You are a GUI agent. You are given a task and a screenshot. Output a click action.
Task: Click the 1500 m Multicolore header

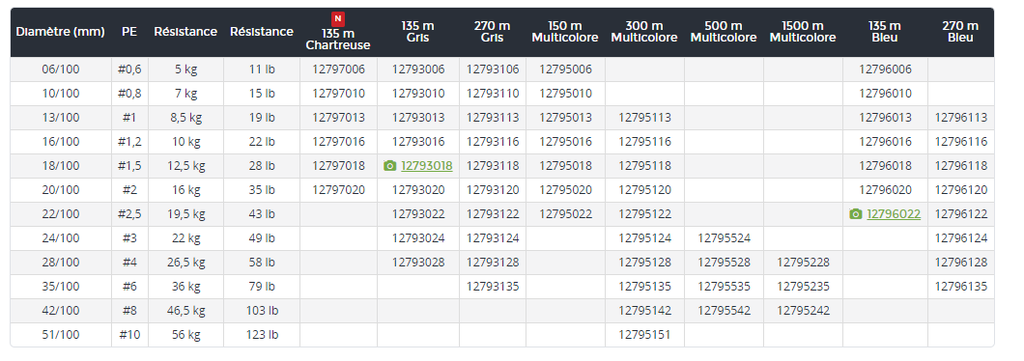coord(803,32)
